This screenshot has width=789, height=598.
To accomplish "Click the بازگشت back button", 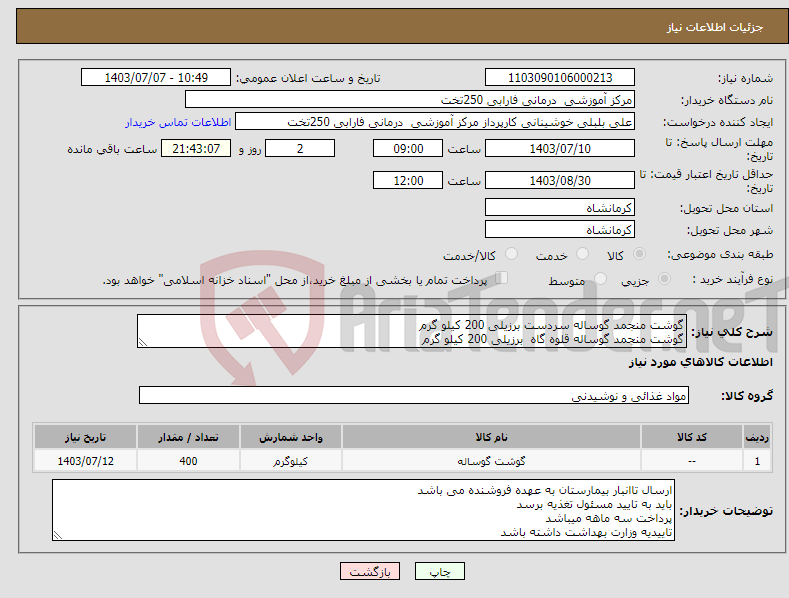I will [x=370, y=571].
